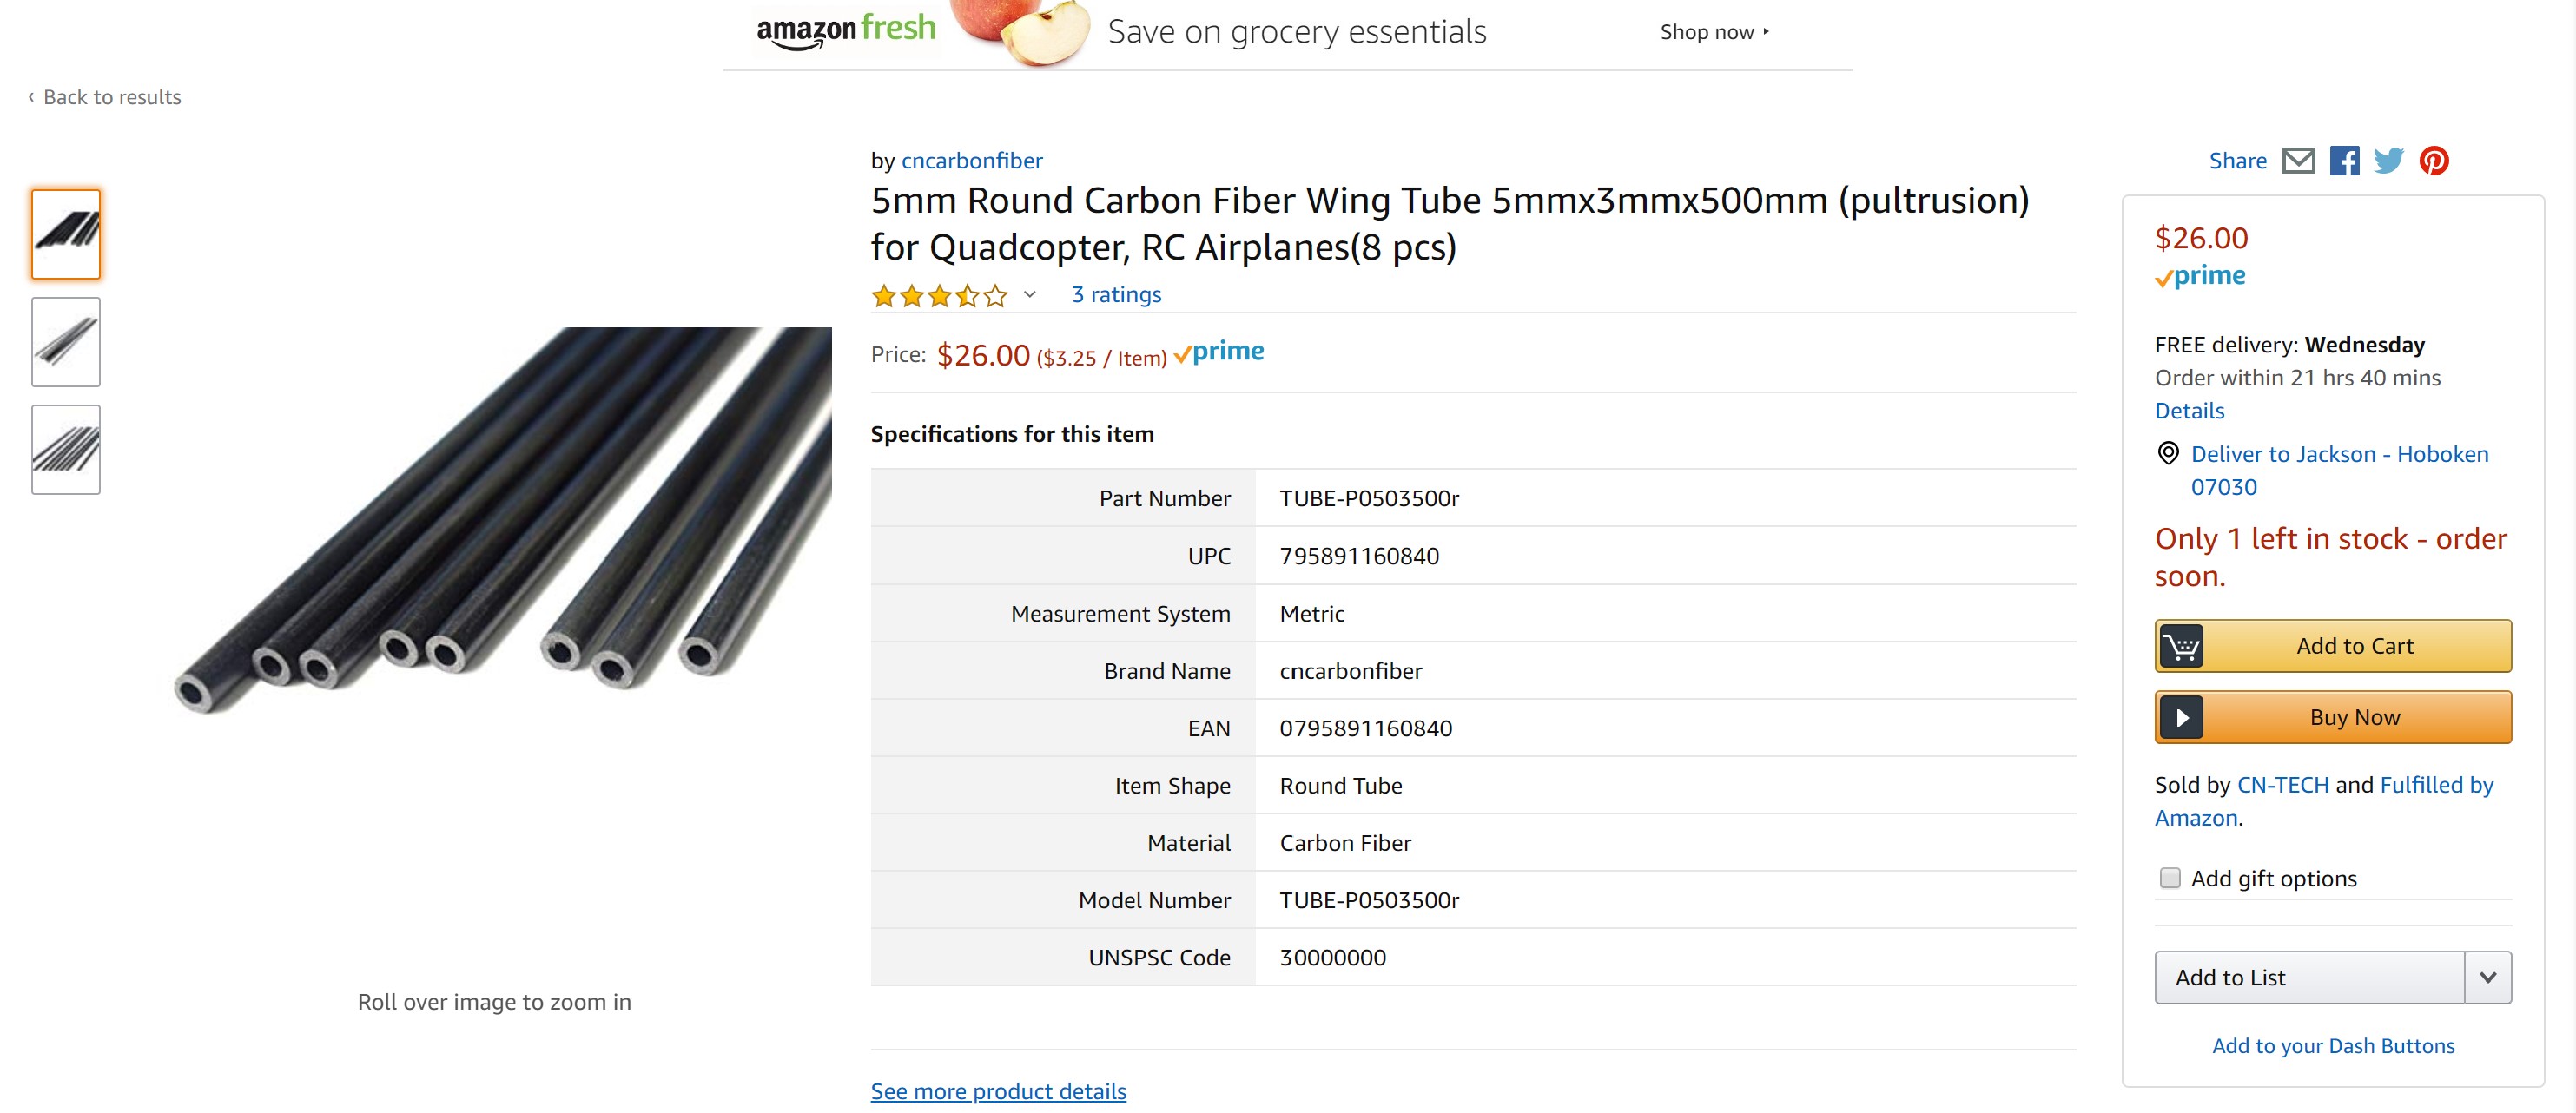Open the CN-TECH seller link

pos(2282,785)
